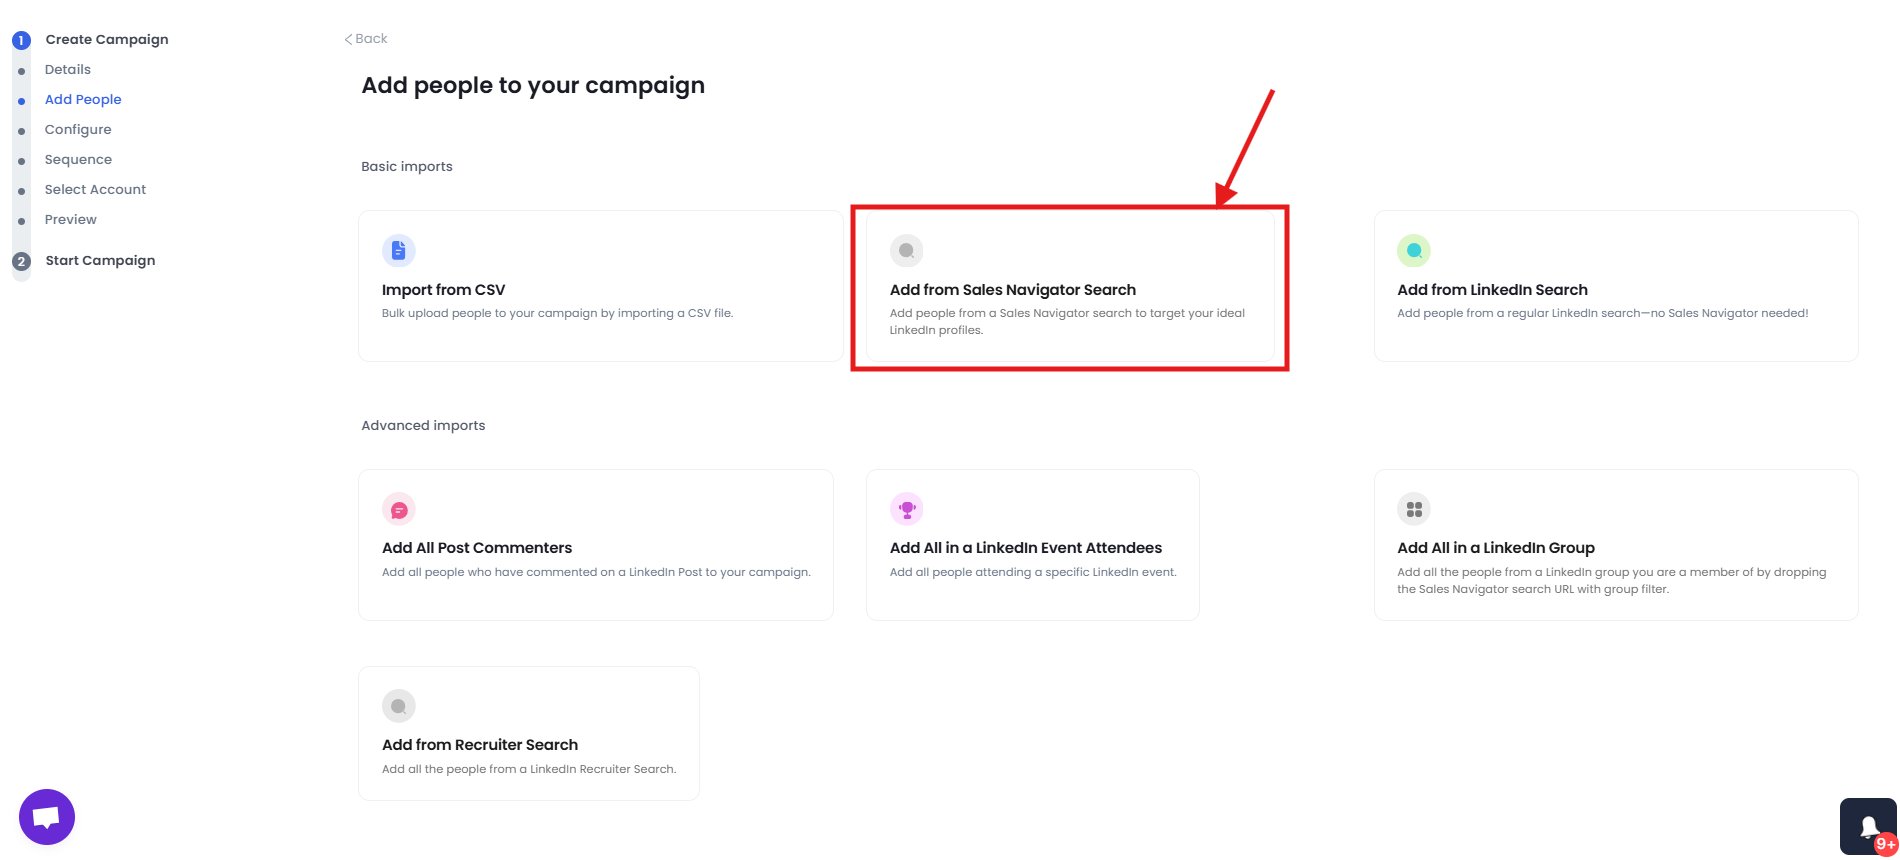Screen dimensions: 1900x860
Task: Click the step 2 Start Campaign circle
Action: point(21,260)
